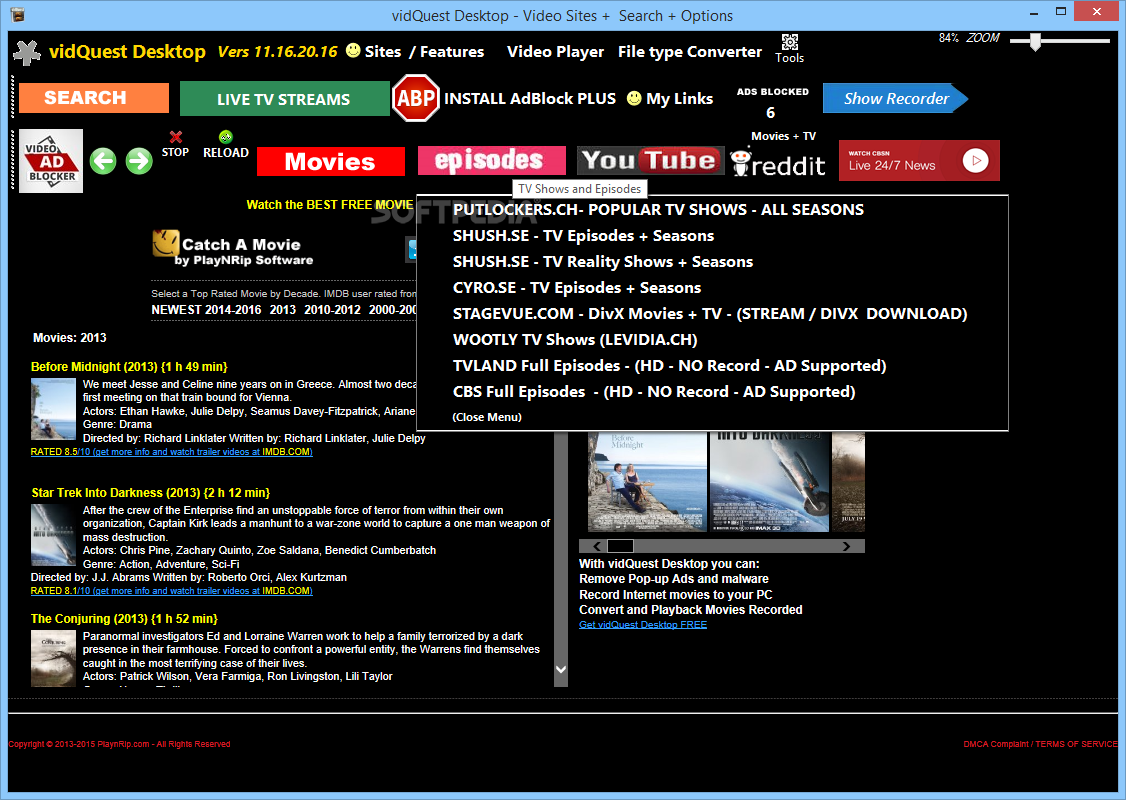
Task: Select WOOTLY TV Shows (LEVIDIA.CH) entry
Action: [x=574, y=340]
